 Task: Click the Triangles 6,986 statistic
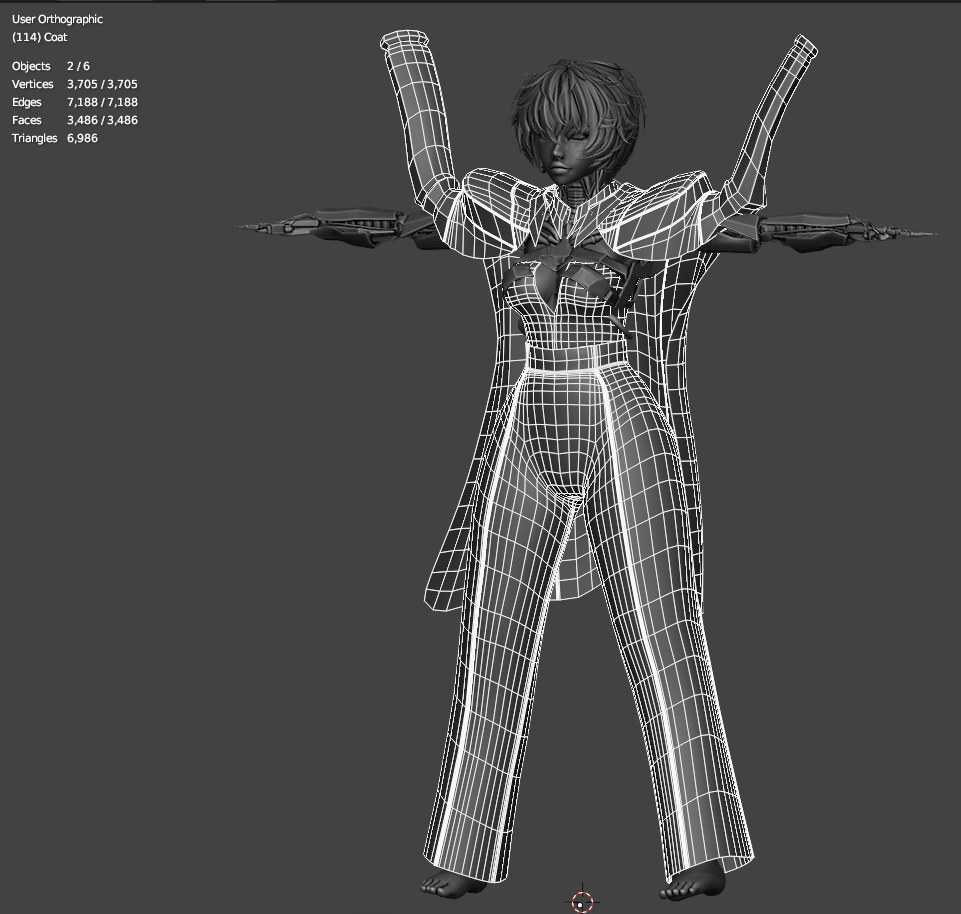click(55, 138)
